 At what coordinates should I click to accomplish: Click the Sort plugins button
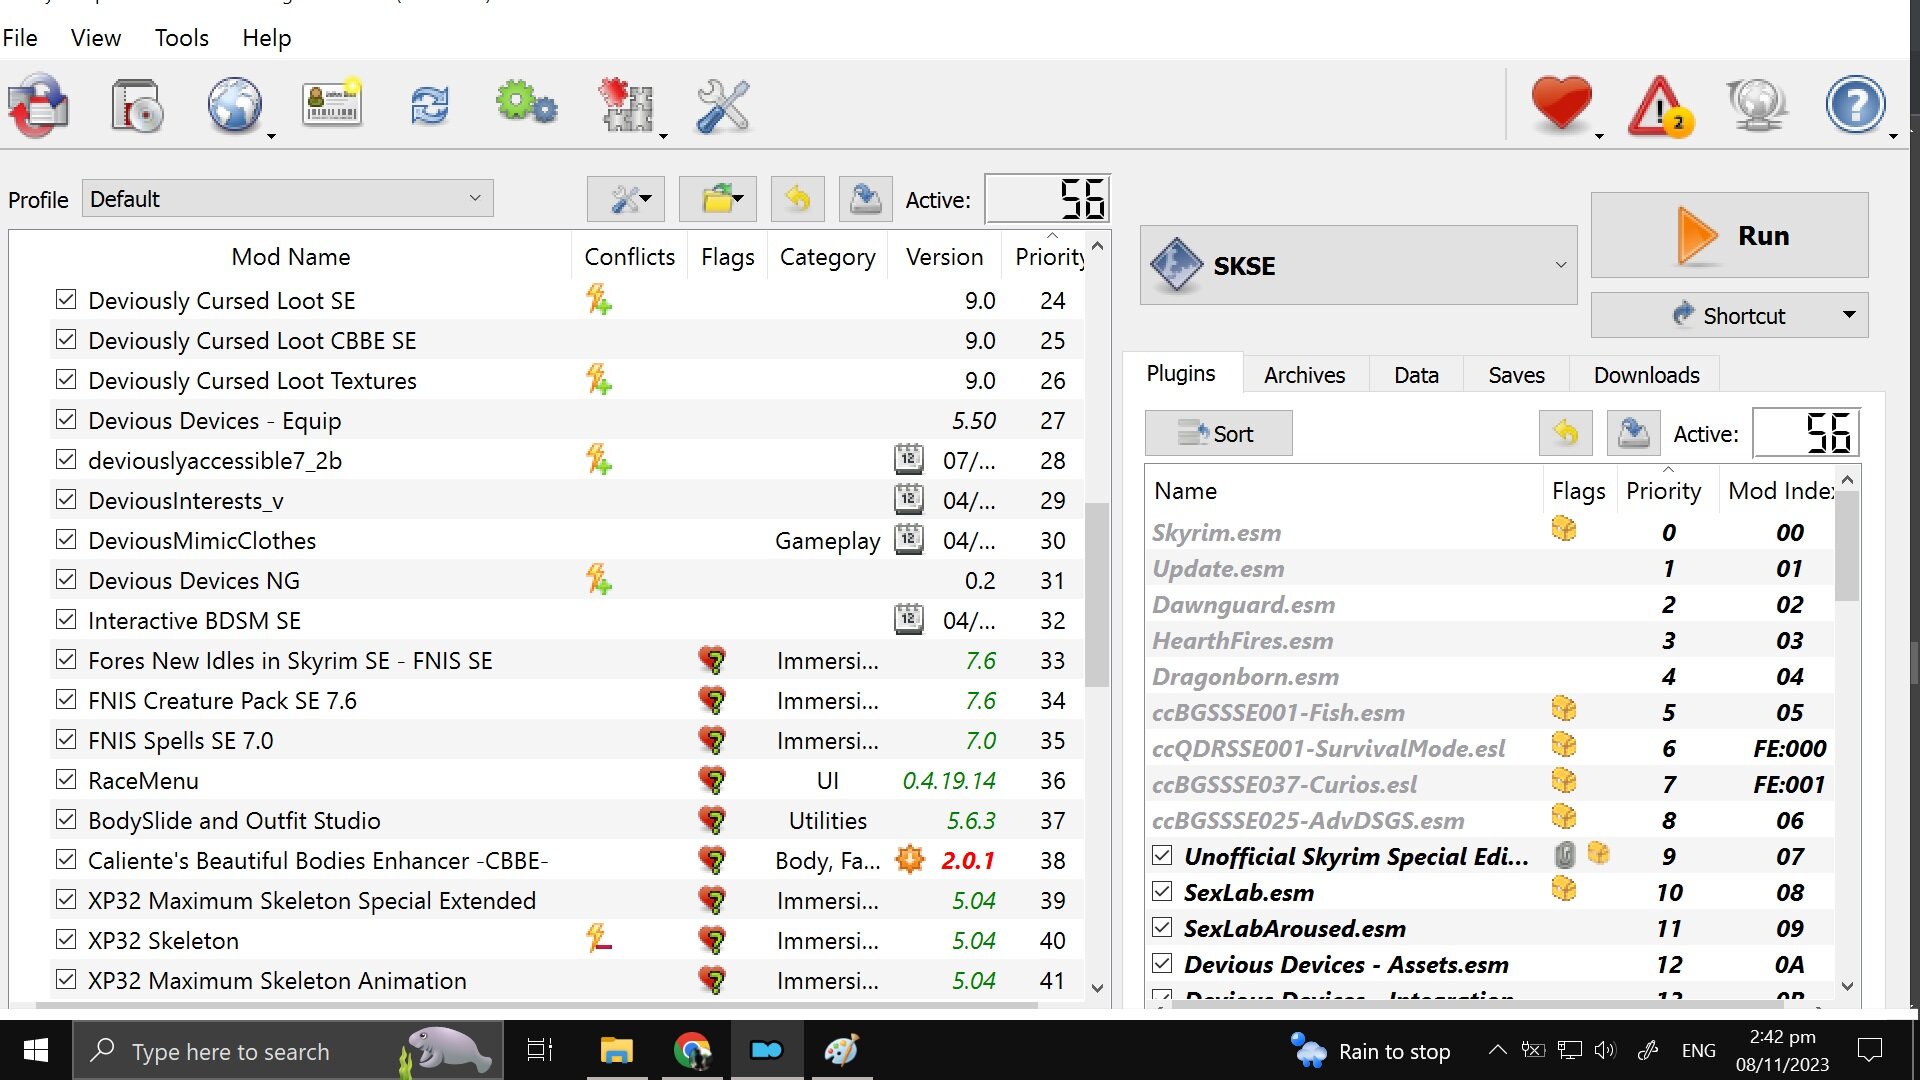click(x=1218, y=433)
